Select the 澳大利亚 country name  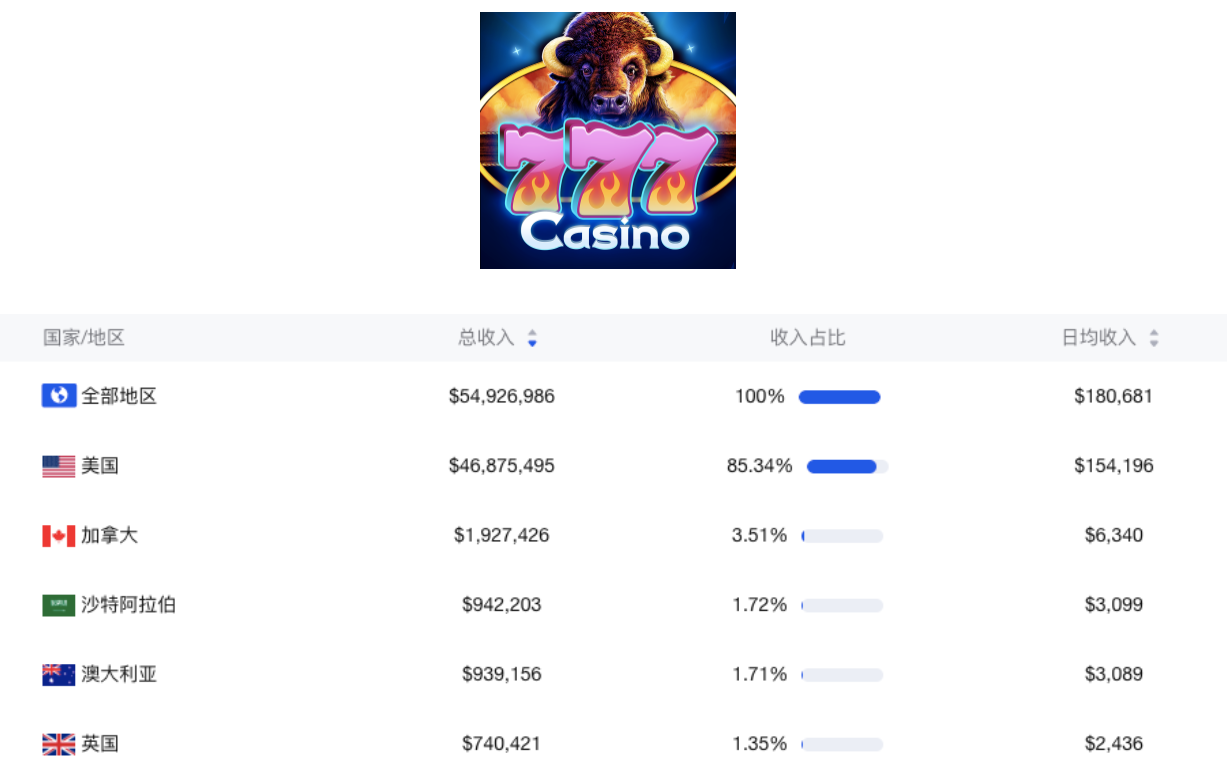pyautogui.click(x=119, y=675)
